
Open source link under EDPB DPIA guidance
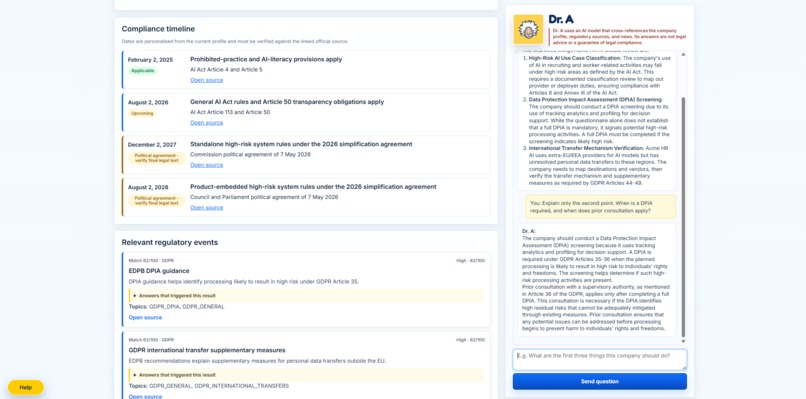[x=145, y=318]
